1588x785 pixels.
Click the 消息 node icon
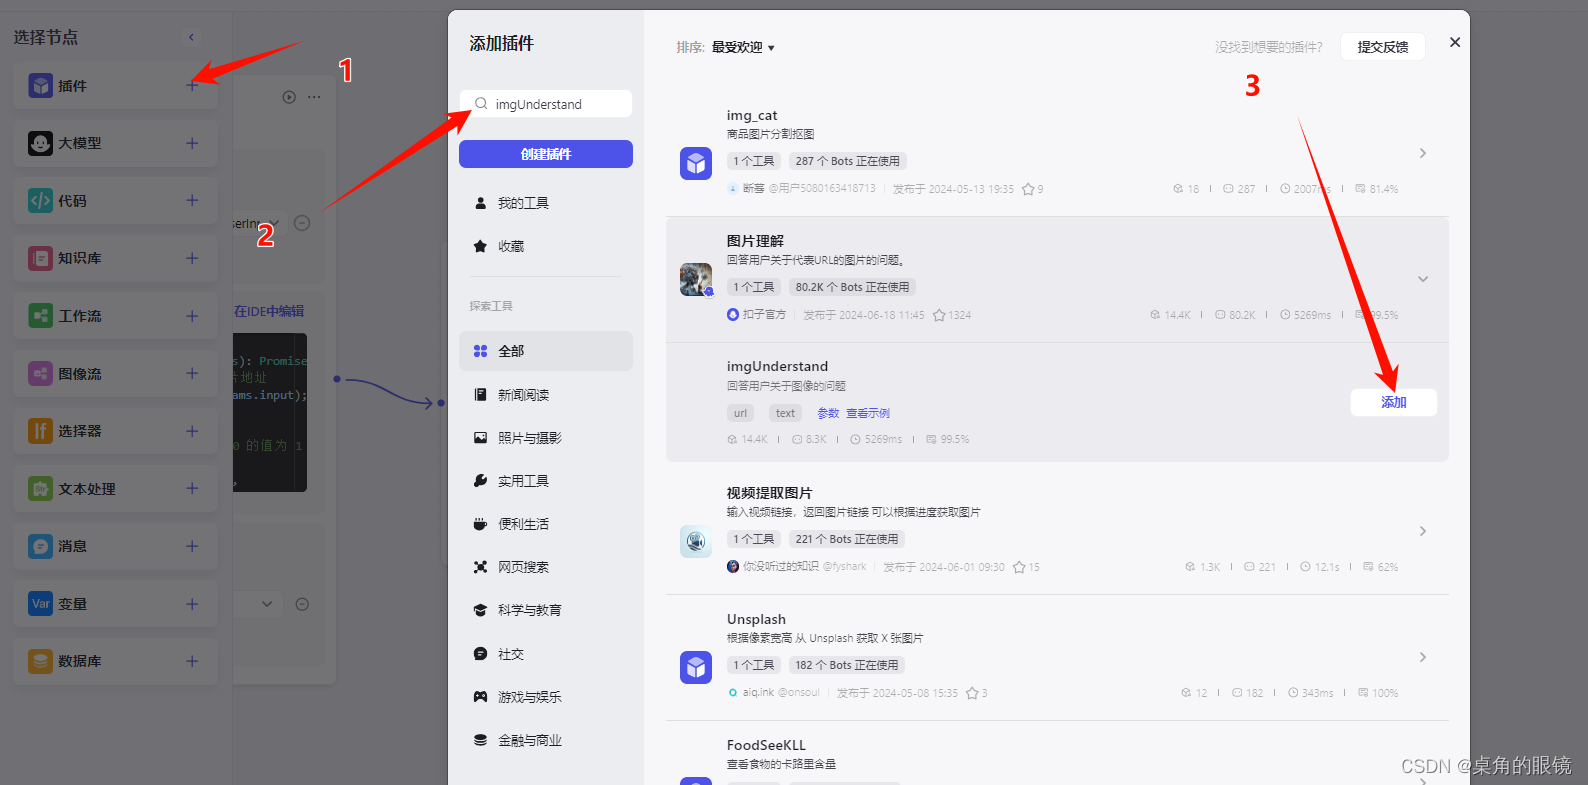(x=40, y=546)
